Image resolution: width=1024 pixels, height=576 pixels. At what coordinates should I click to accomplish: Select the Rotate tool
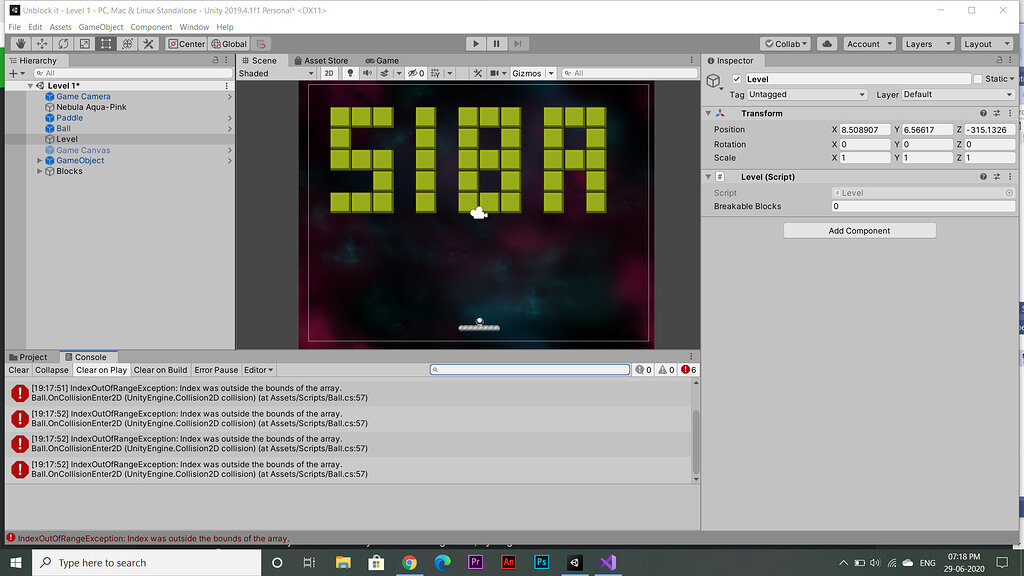click(x=62, y=43)
